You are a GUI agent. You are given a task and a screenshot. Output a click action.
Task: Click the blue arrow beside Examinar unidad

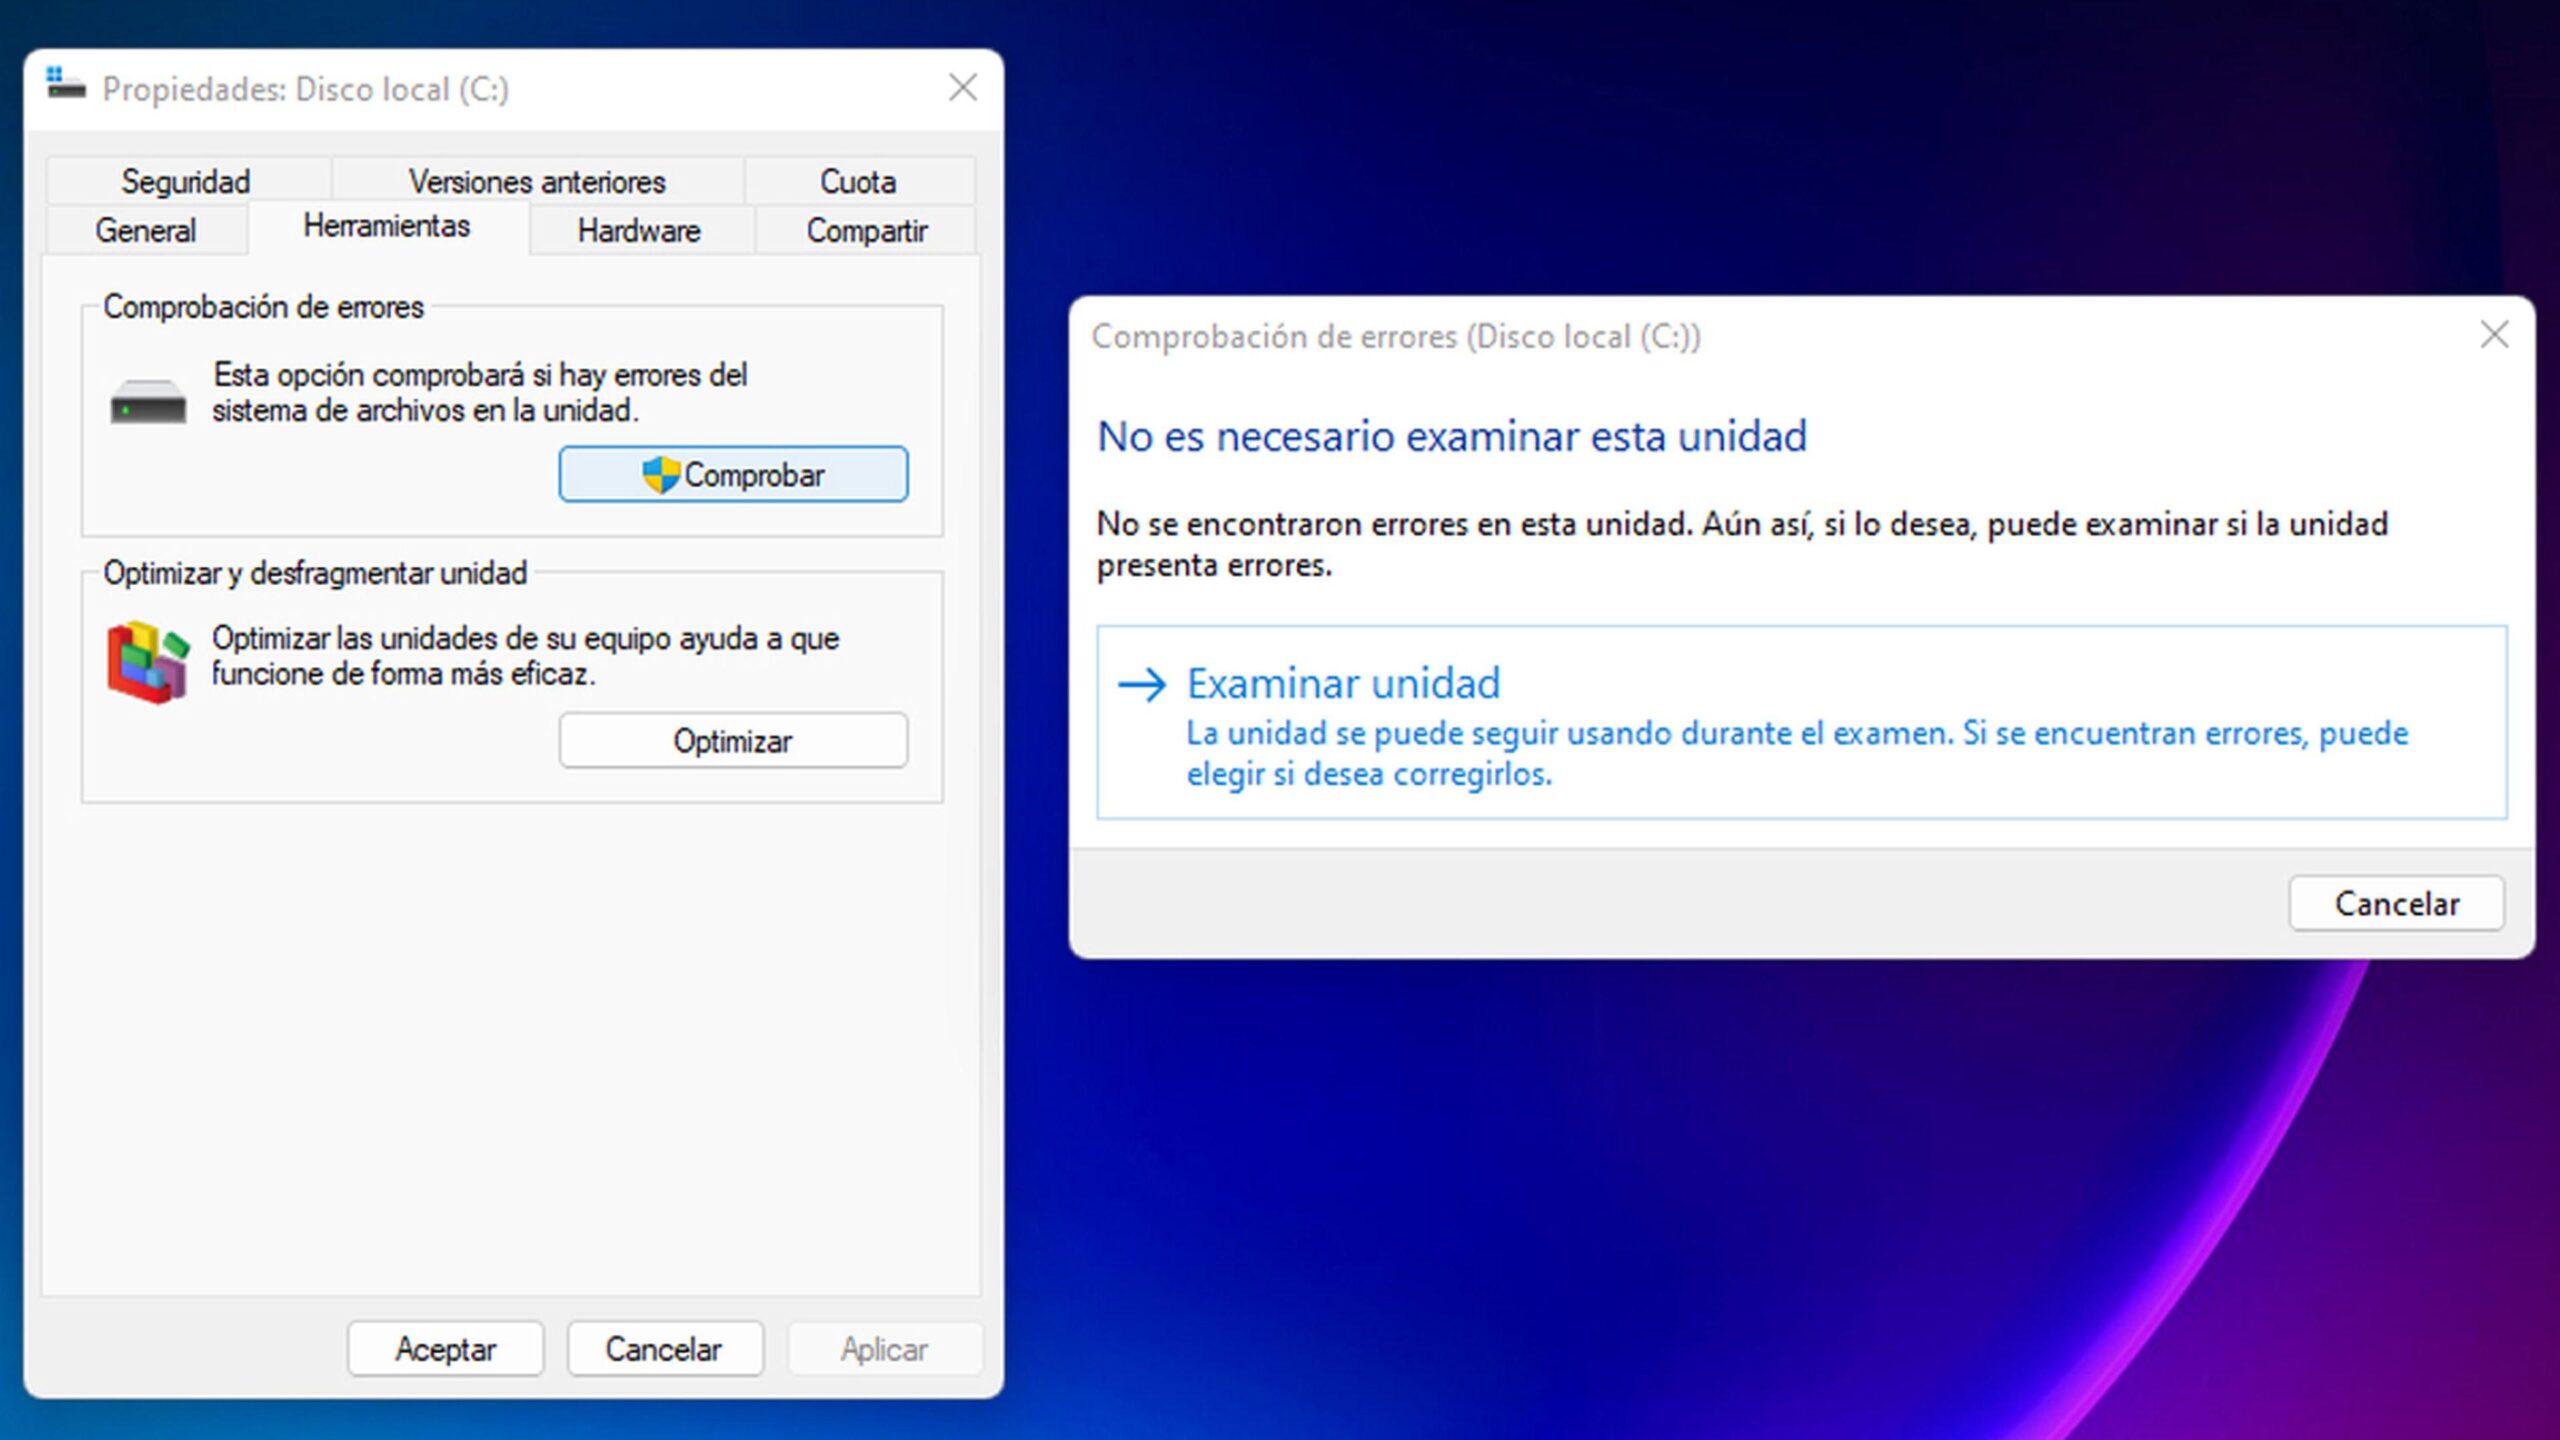1142,685
